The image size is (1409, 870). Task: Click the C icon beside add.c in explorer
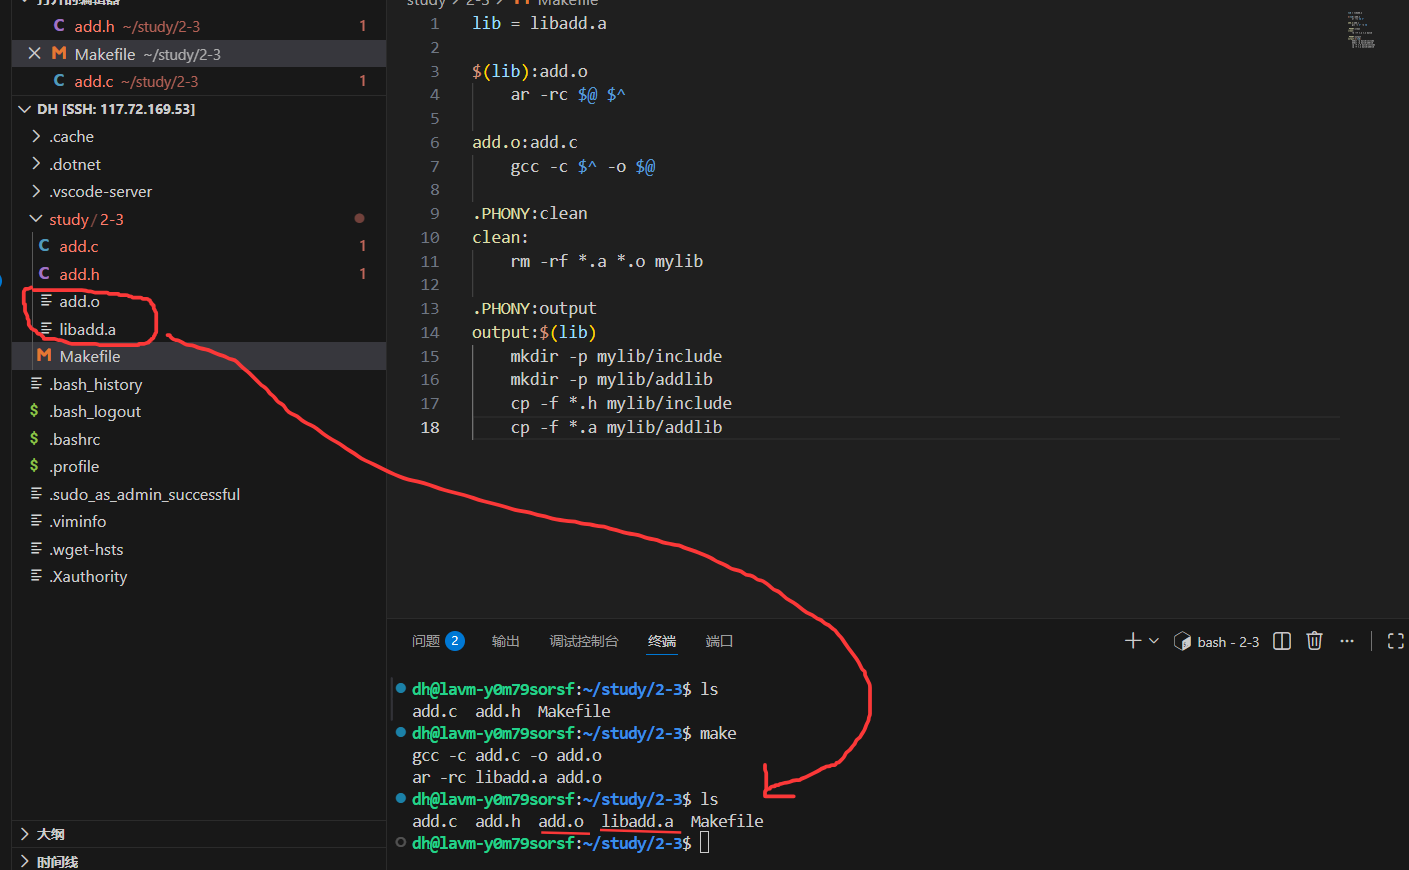click(x=44, y=245)
